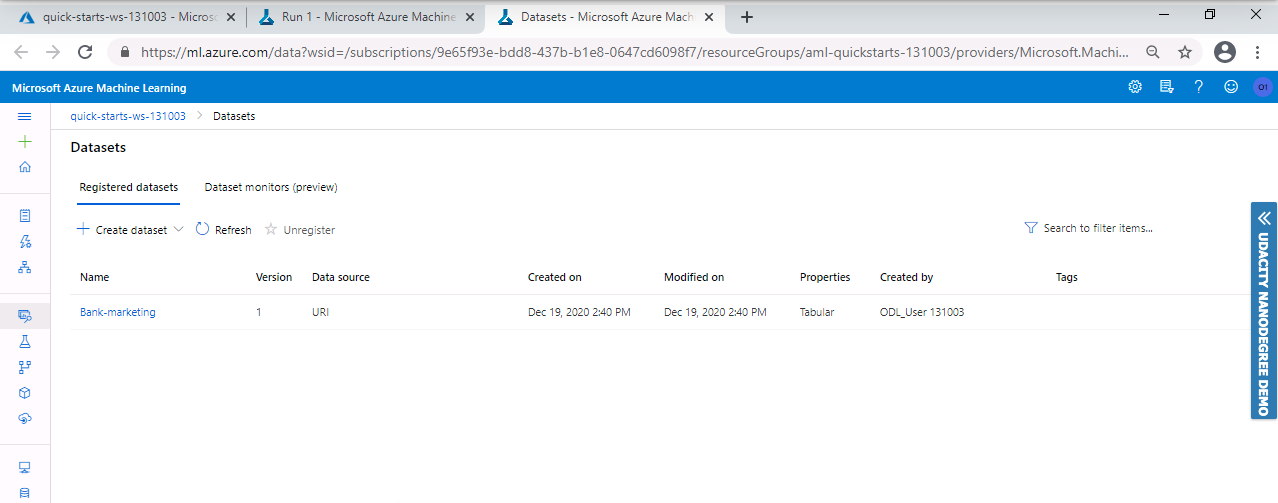Open Datastores cylinder icon
The height and width of the screenshot is (503, 1278).
click(25, 493)
